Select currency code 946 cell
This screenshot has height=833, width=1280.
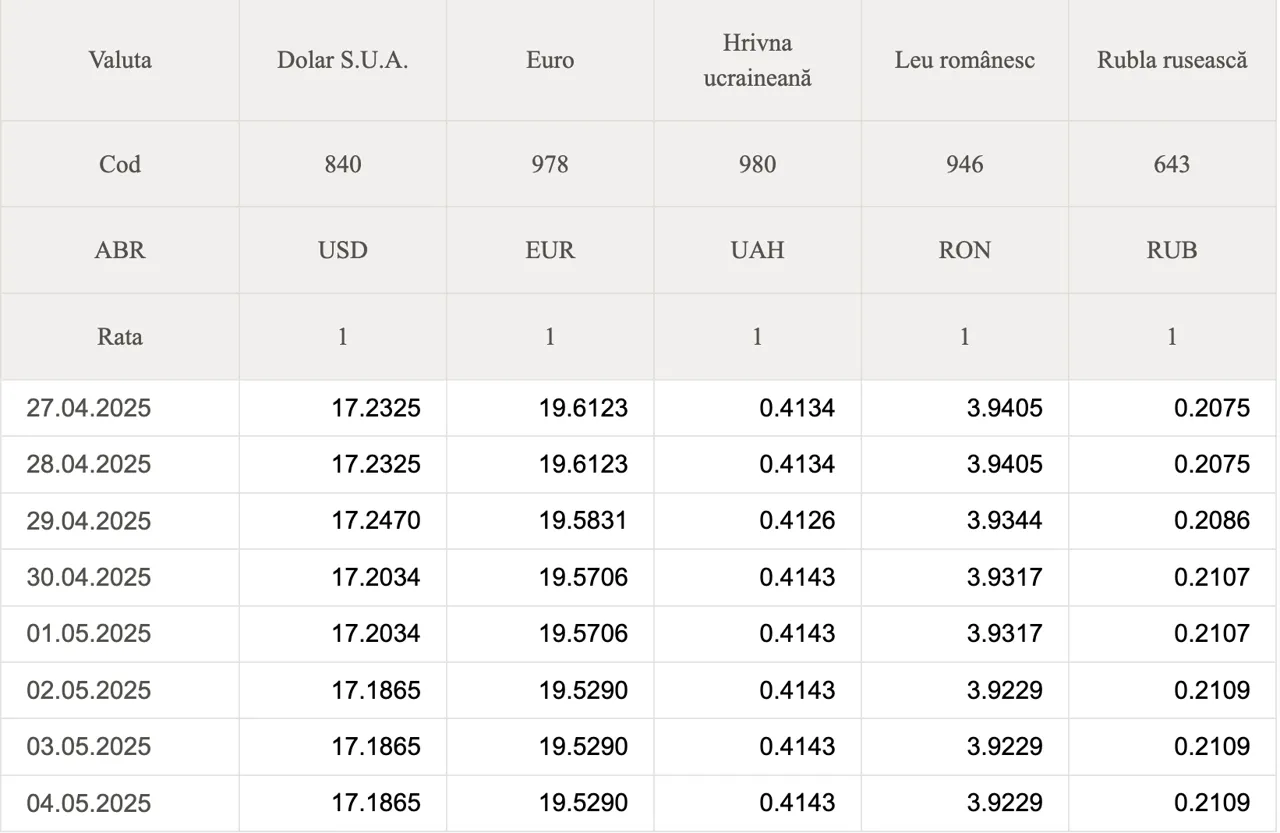click(964, 164)
